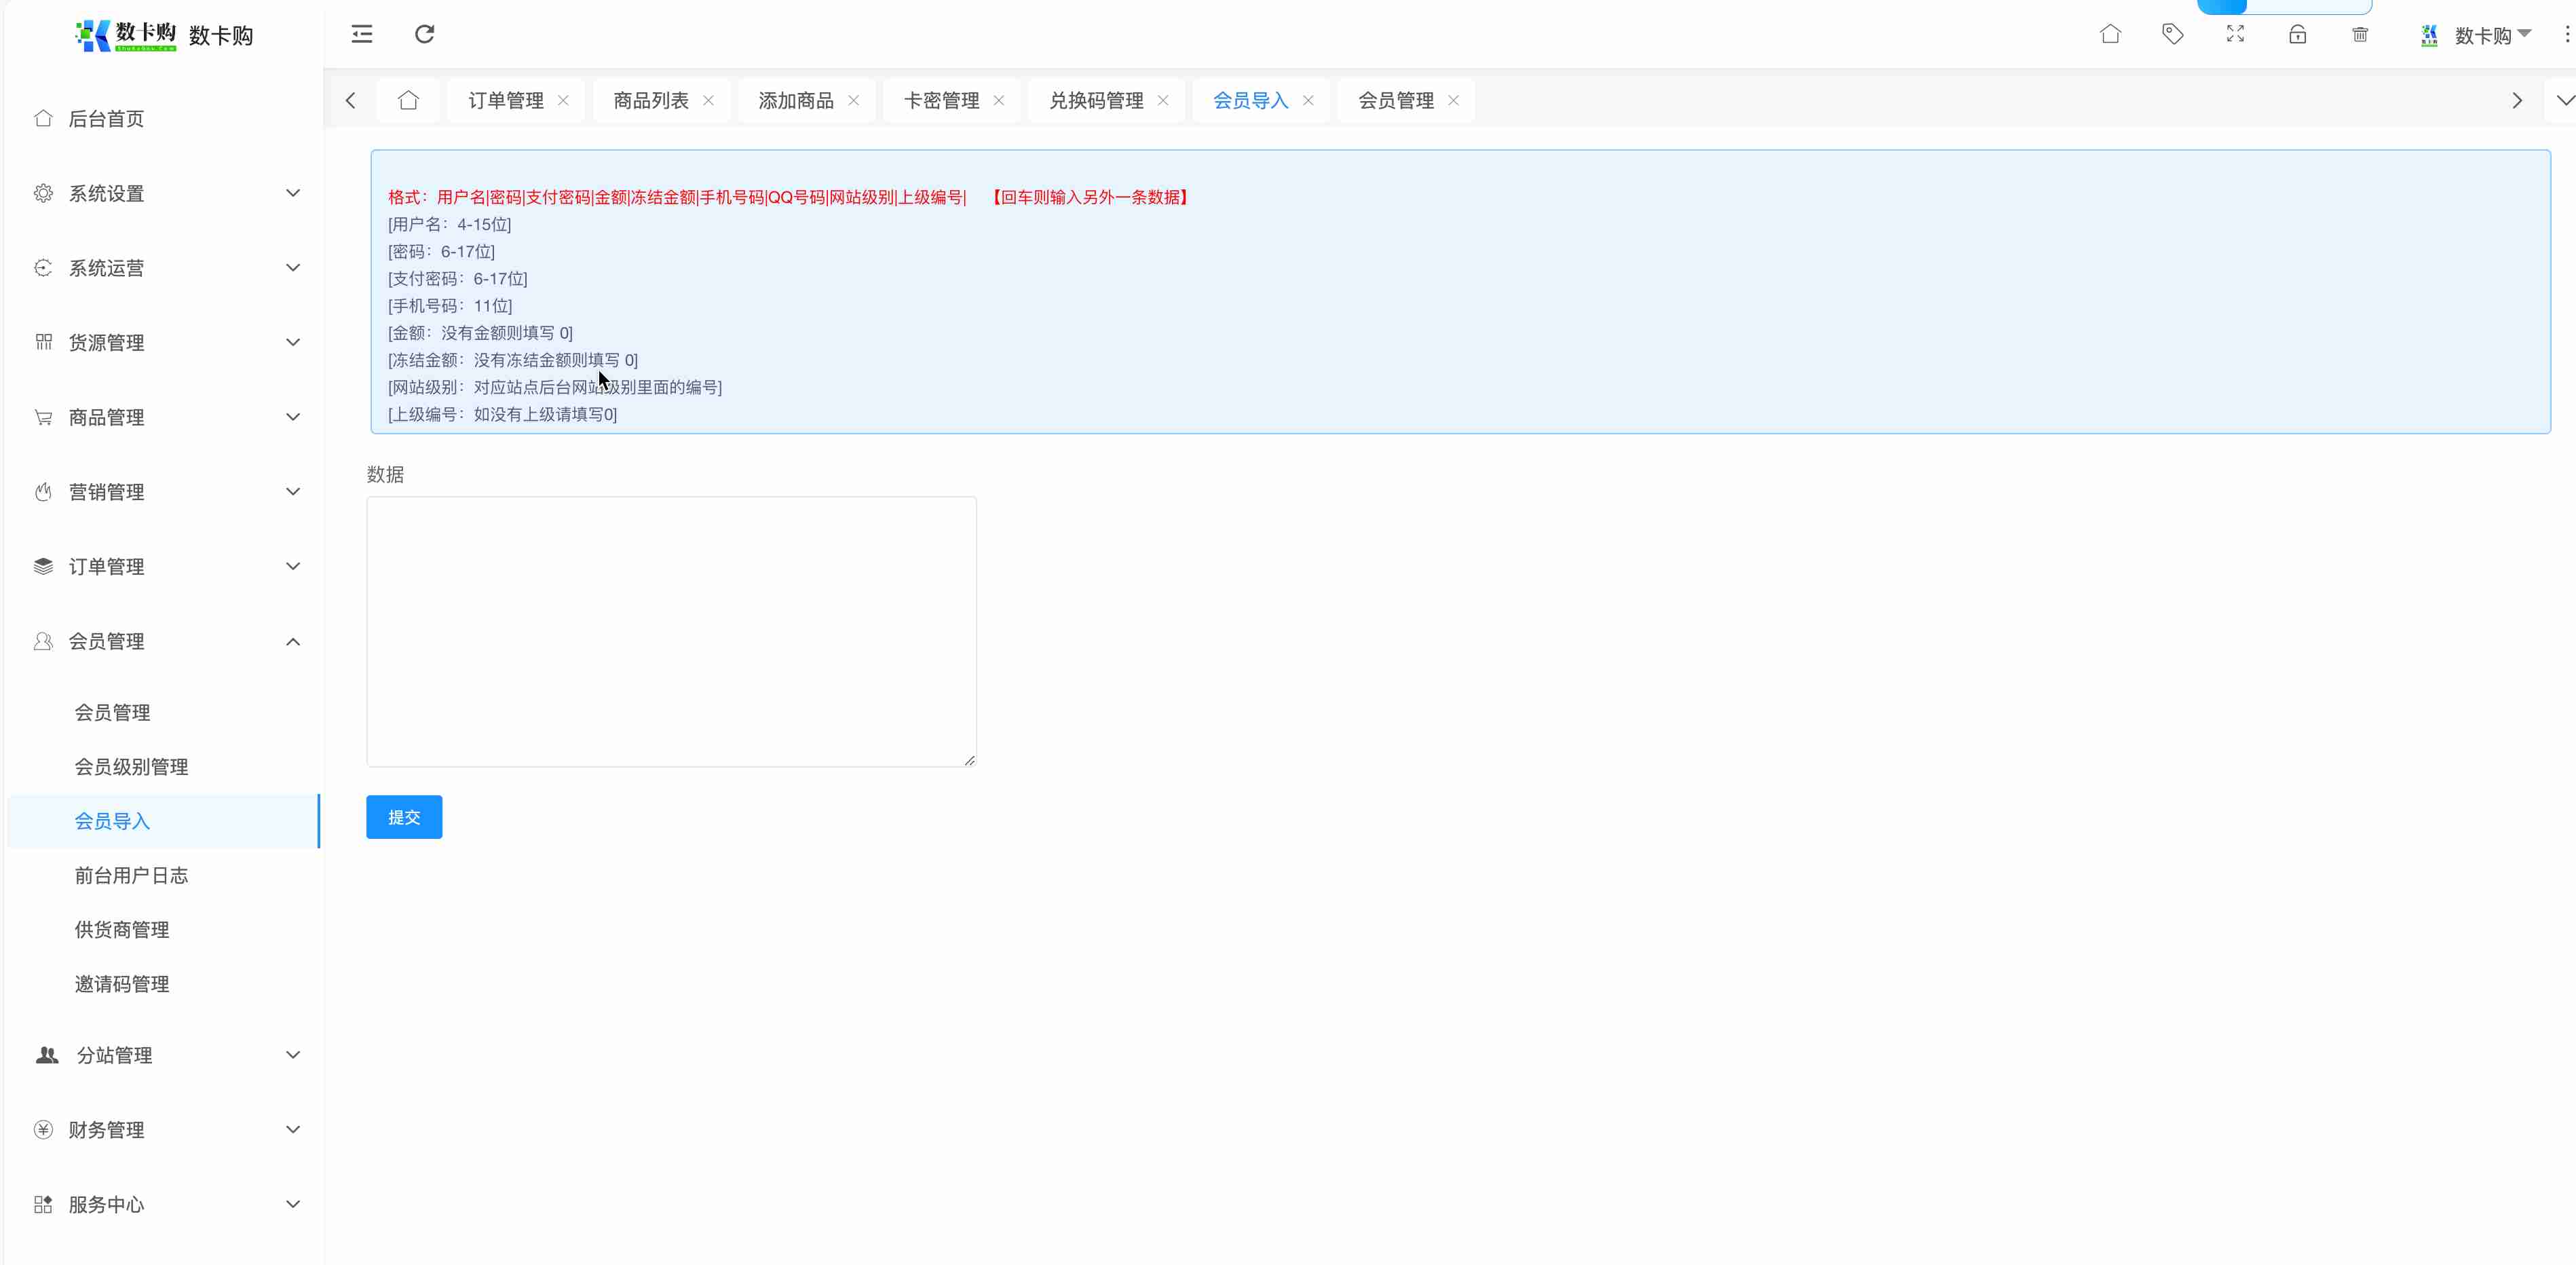The width and height of the screenshot is (2576, 1265).
Task: Toggle fullscreen with the expand icon
Action: click(2235, 34)
